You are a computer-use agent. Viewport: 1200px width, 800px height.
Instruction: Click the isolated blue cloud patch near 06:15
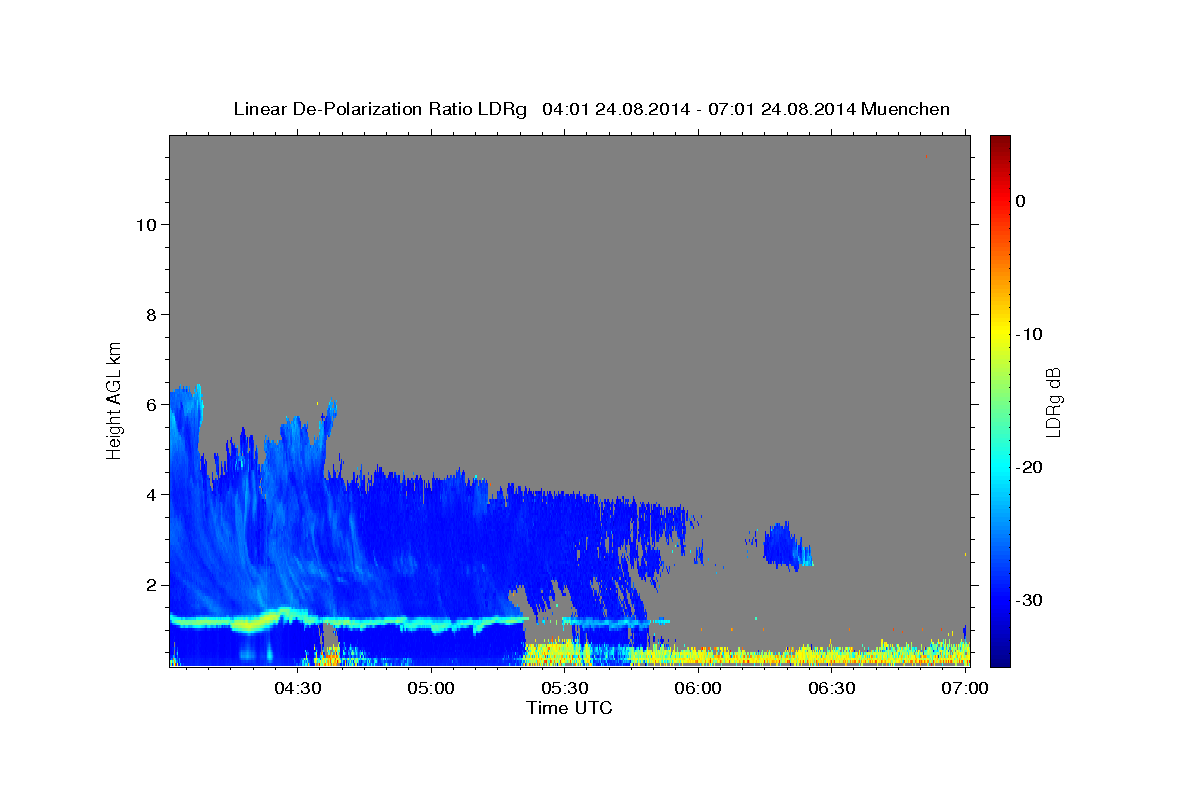click(786, 546)
